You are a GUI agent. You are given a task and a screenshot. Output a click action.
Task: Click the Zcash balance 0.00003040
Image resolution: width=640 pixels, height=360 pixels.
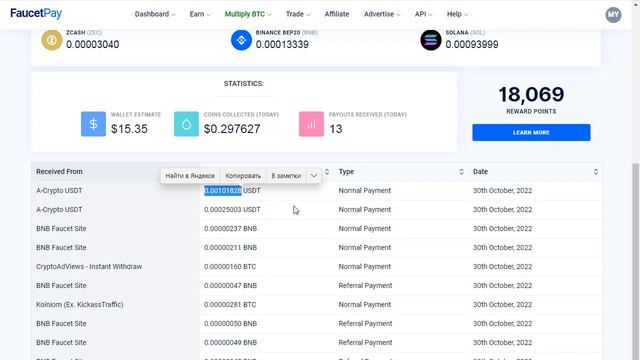[x=93, y=44]
